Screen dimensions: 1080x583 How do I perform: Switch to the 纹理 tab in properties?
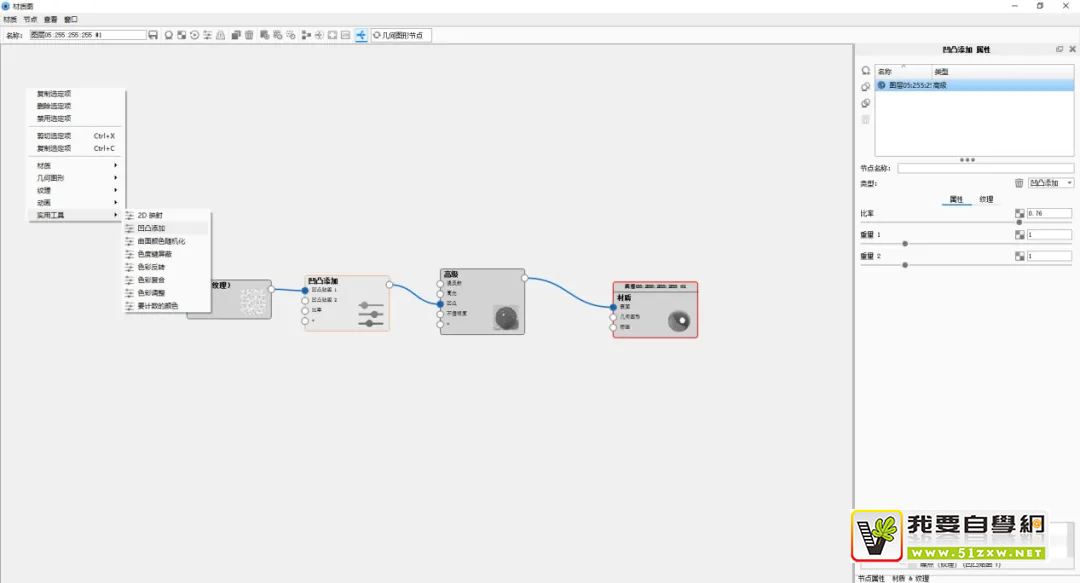pos(986,199)
